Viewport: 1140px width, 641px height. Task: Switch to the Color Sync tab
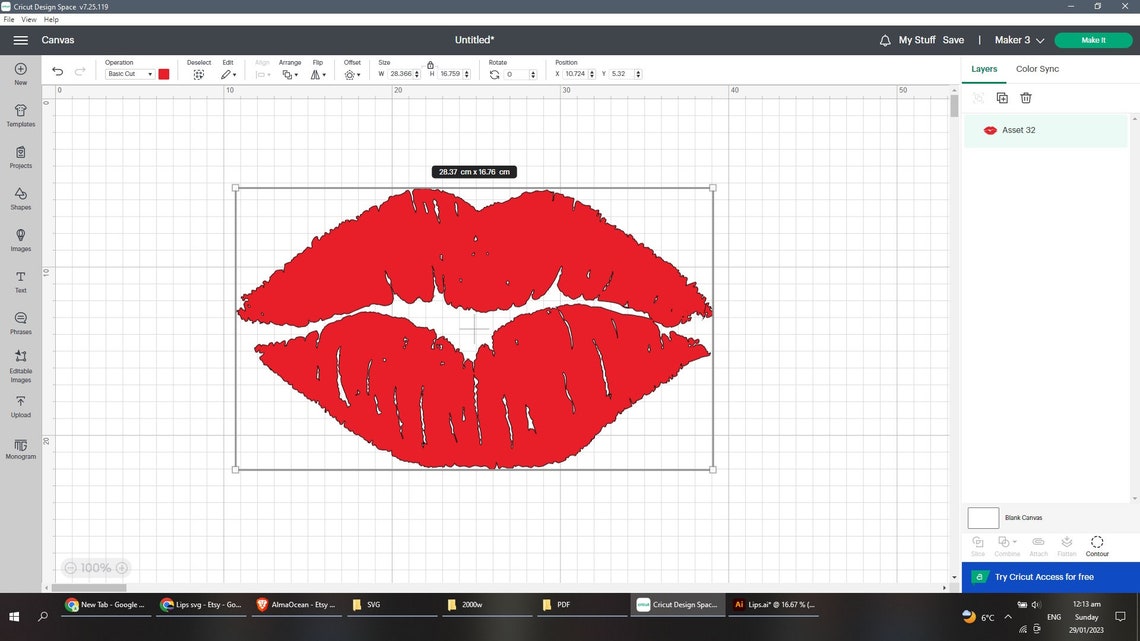[x=1036, y=68]
